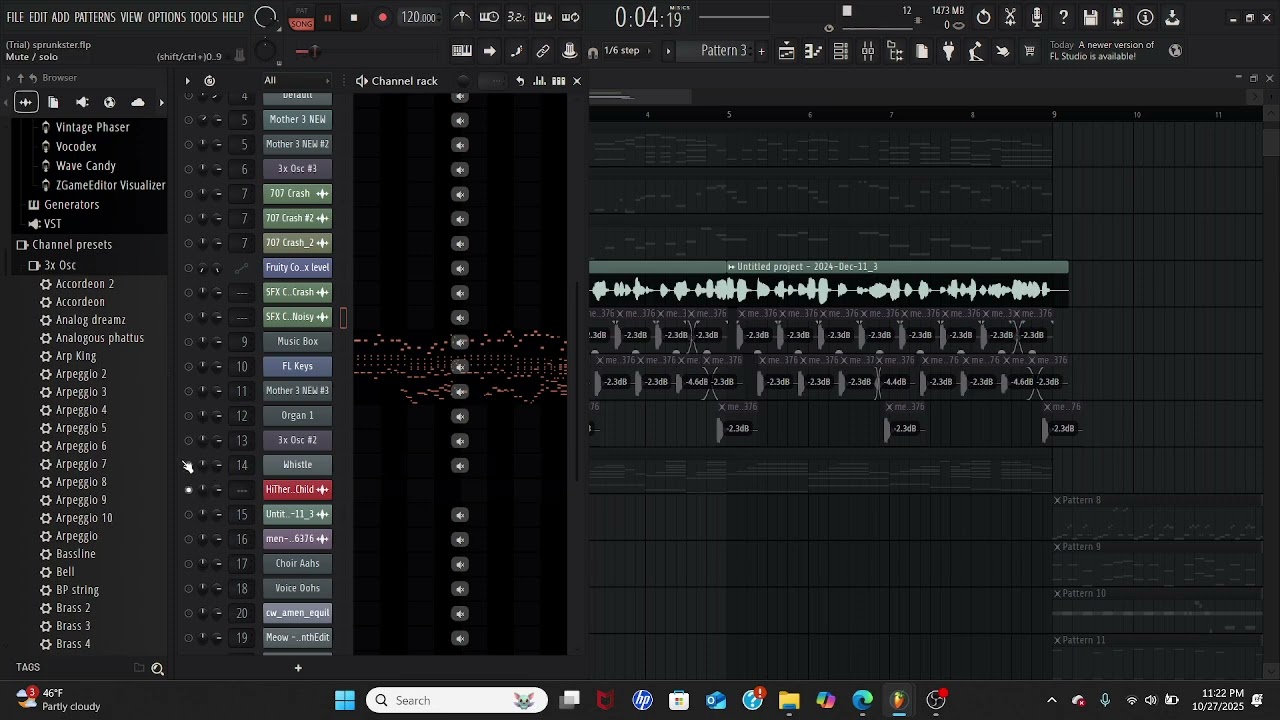Open the PATTERNS menu
The image size is (1280, 720).
95,18
